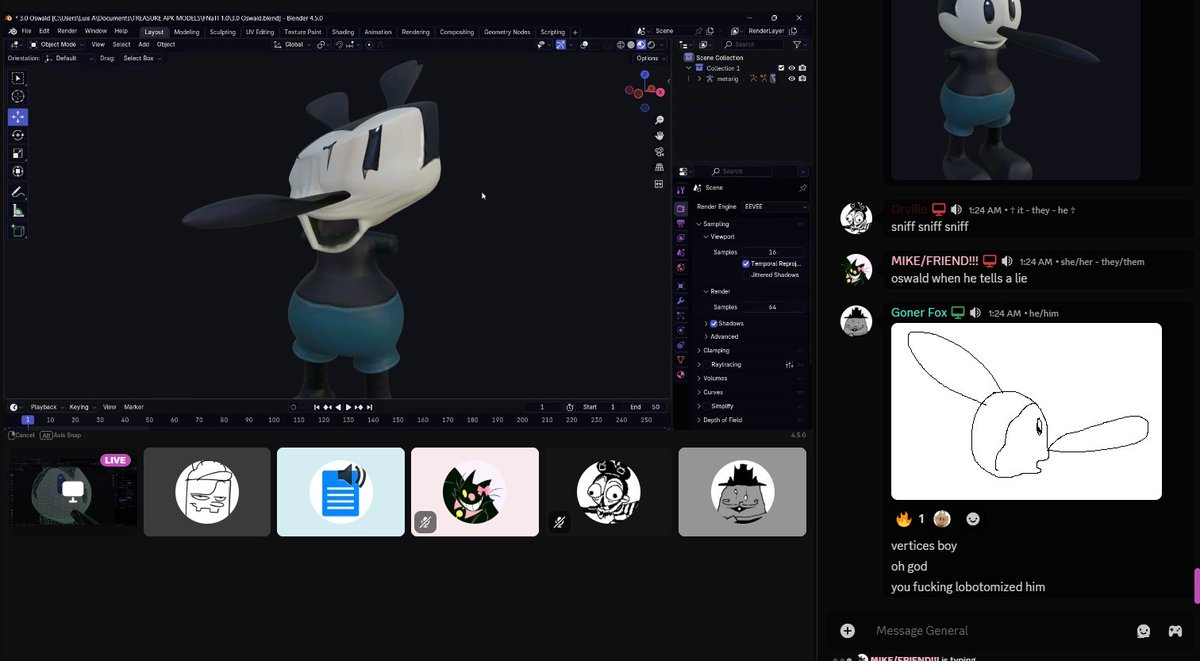Click the viewport Options button
This screenshot has height=661, width=1200.
(648, 58)
